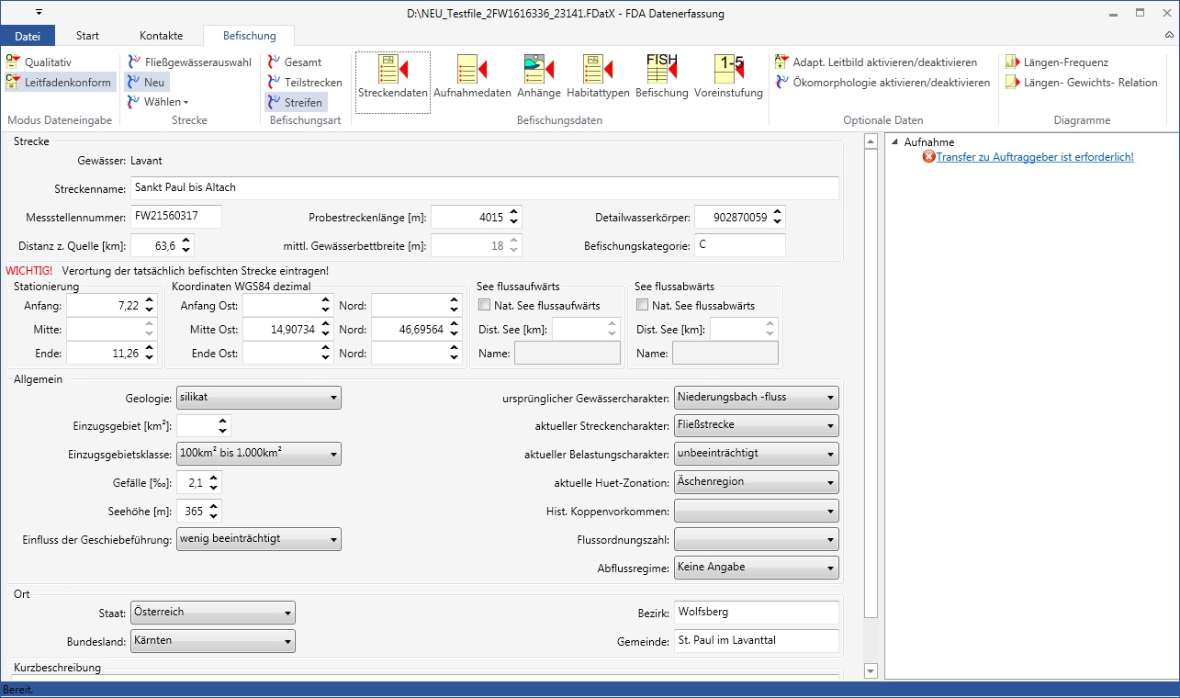
Task: Adjust the Detailwasserkörper stepper
Action: point(777,217)
